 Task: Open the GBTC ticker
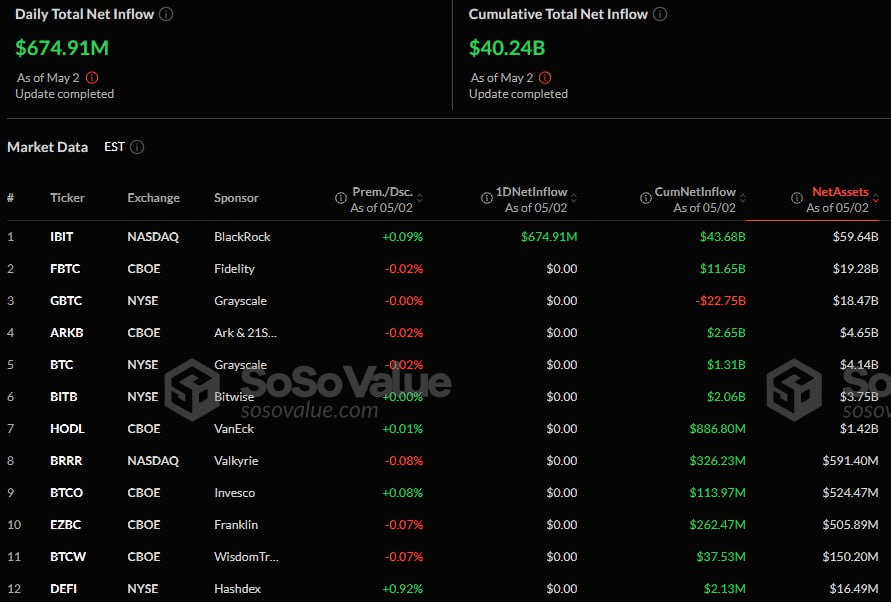coord(66,301)
